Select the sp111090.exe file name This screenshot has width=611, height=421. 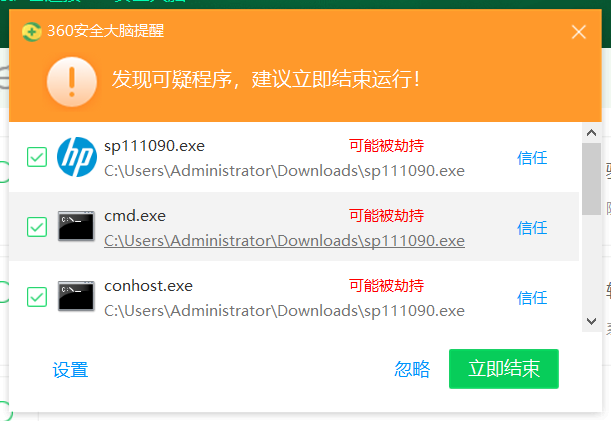coord(154,146)
